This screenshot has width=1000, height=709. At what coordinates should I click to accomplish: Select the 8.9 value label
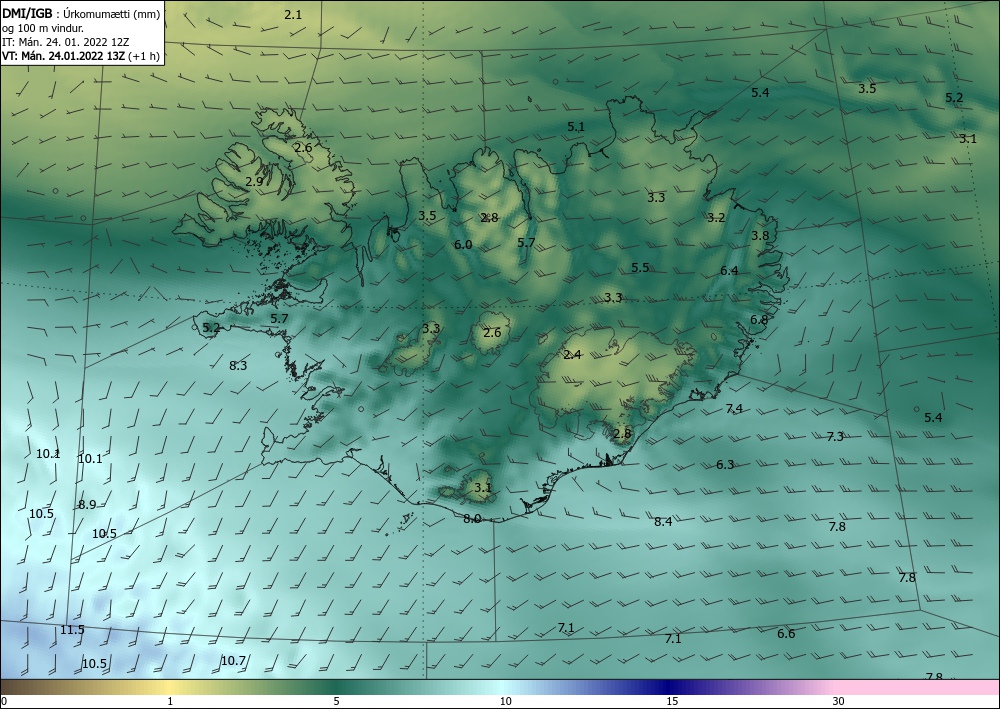click(87, 504)
